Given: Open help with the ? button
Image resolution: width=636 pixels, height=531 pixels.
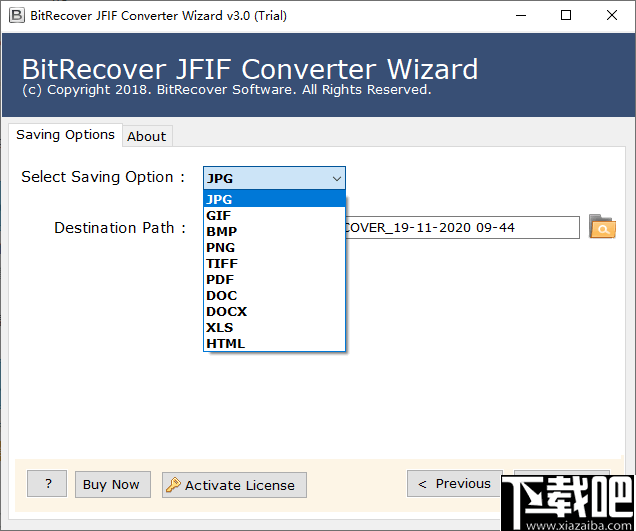Looking at the screenshot, I should tap(47, 484).
